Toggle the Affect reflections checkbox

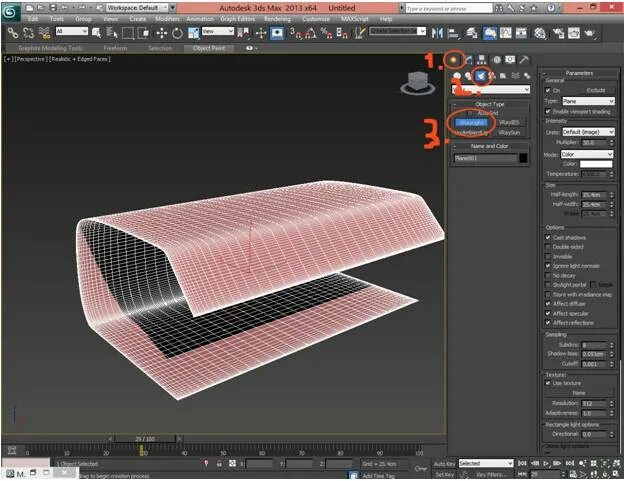[548, 323]
